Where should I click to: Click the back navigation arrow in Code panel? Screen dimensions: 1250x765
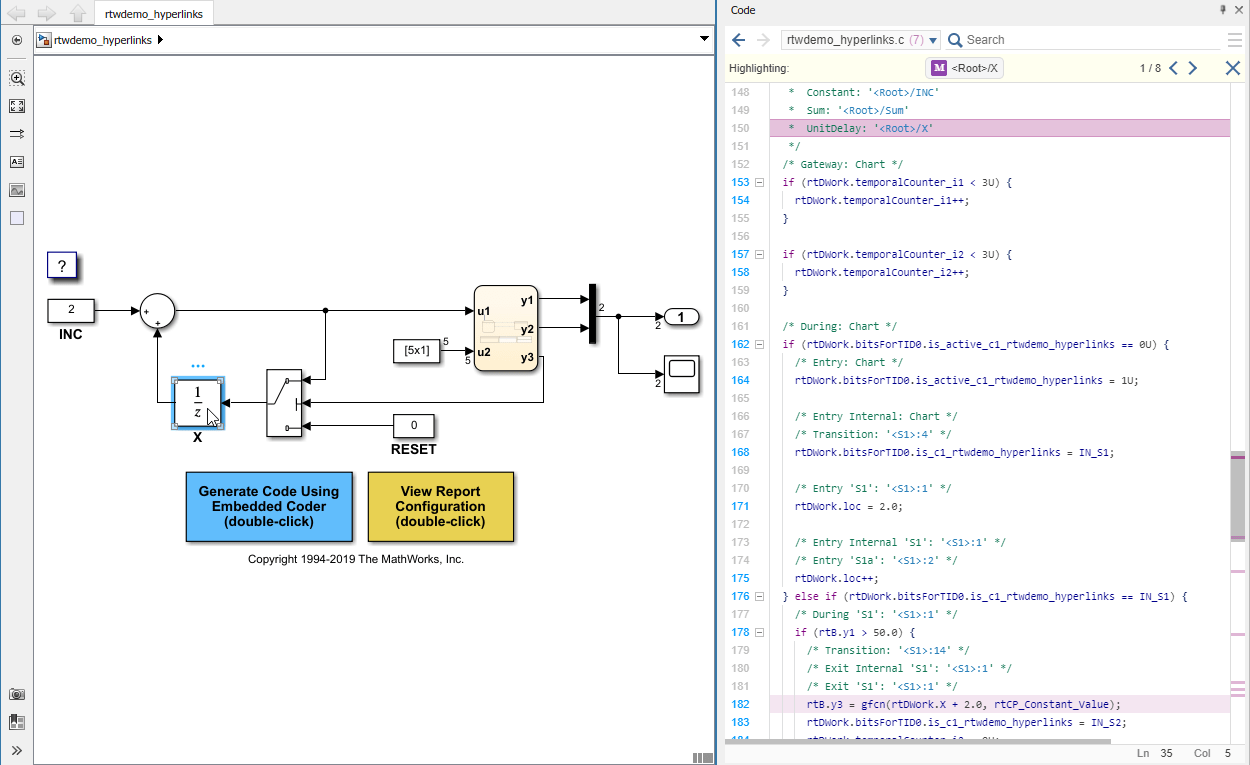coord(738,39)
